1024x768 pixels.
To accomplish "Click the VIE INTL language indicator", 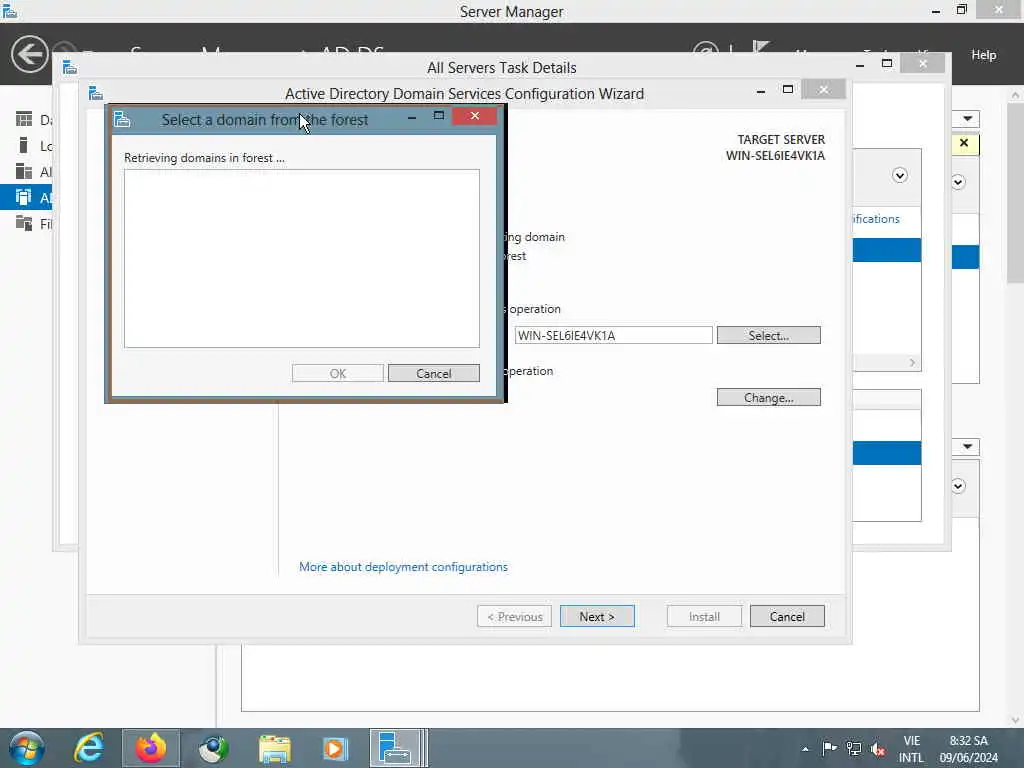I will tap(912, 749).
